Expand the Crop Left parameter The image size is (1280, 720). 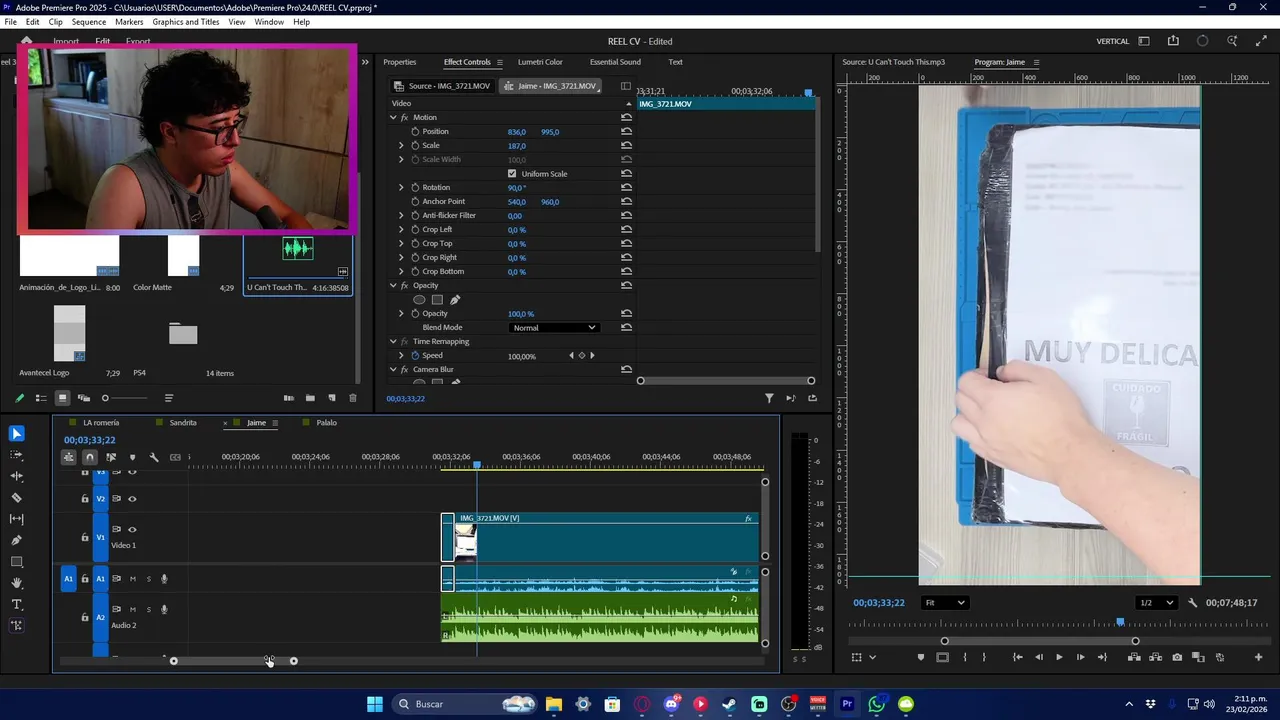(x=401, y=230)
